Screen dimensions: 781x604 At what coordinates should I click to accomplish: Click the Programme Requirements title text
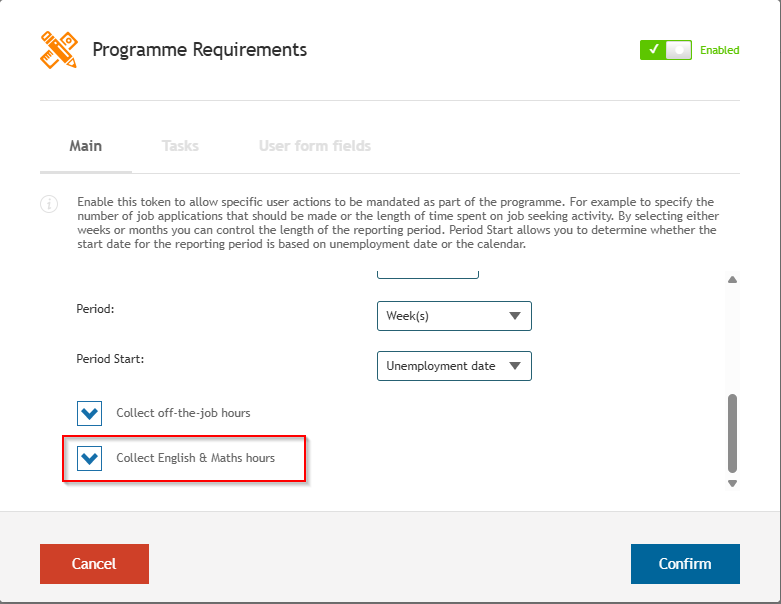200,50
